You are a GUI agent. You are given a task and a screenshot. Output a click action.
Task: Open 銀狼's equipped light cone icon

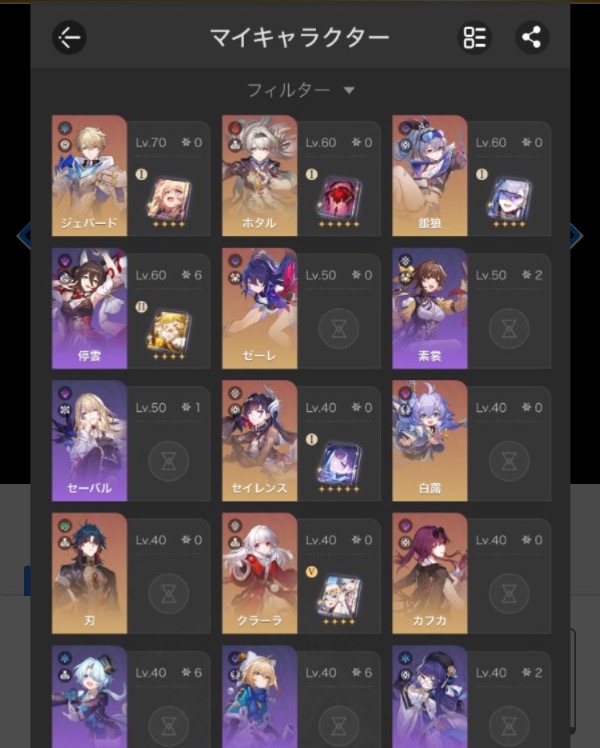pos(509,200)
